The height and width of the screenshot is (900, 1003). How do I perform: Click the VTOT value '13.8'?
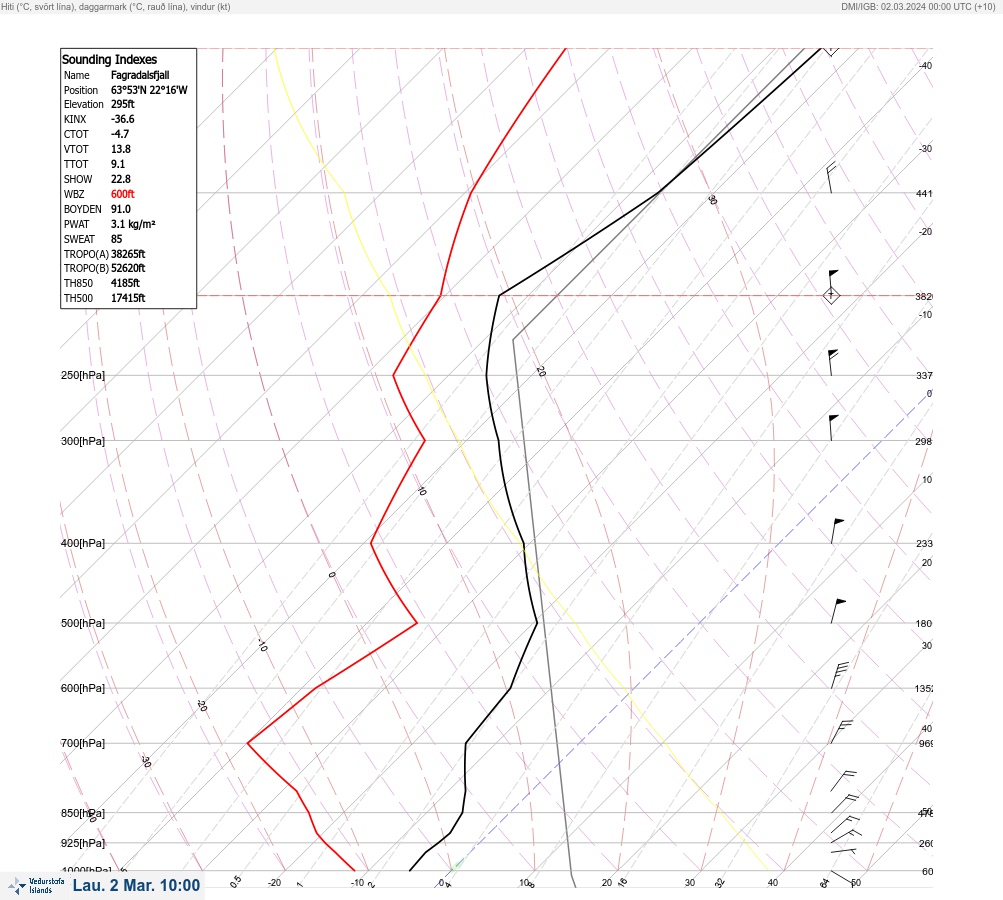point(121,149)
